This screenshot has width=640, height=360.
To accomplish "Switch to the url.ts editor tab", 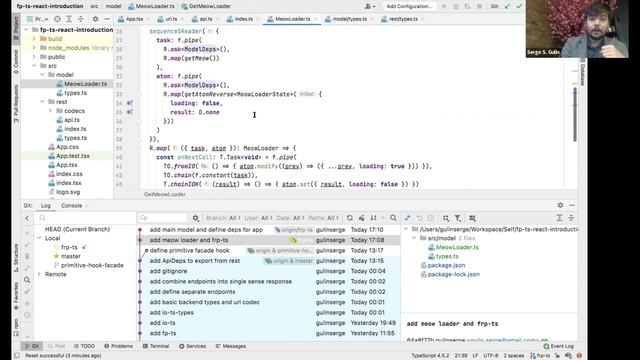I will [171, 19].
